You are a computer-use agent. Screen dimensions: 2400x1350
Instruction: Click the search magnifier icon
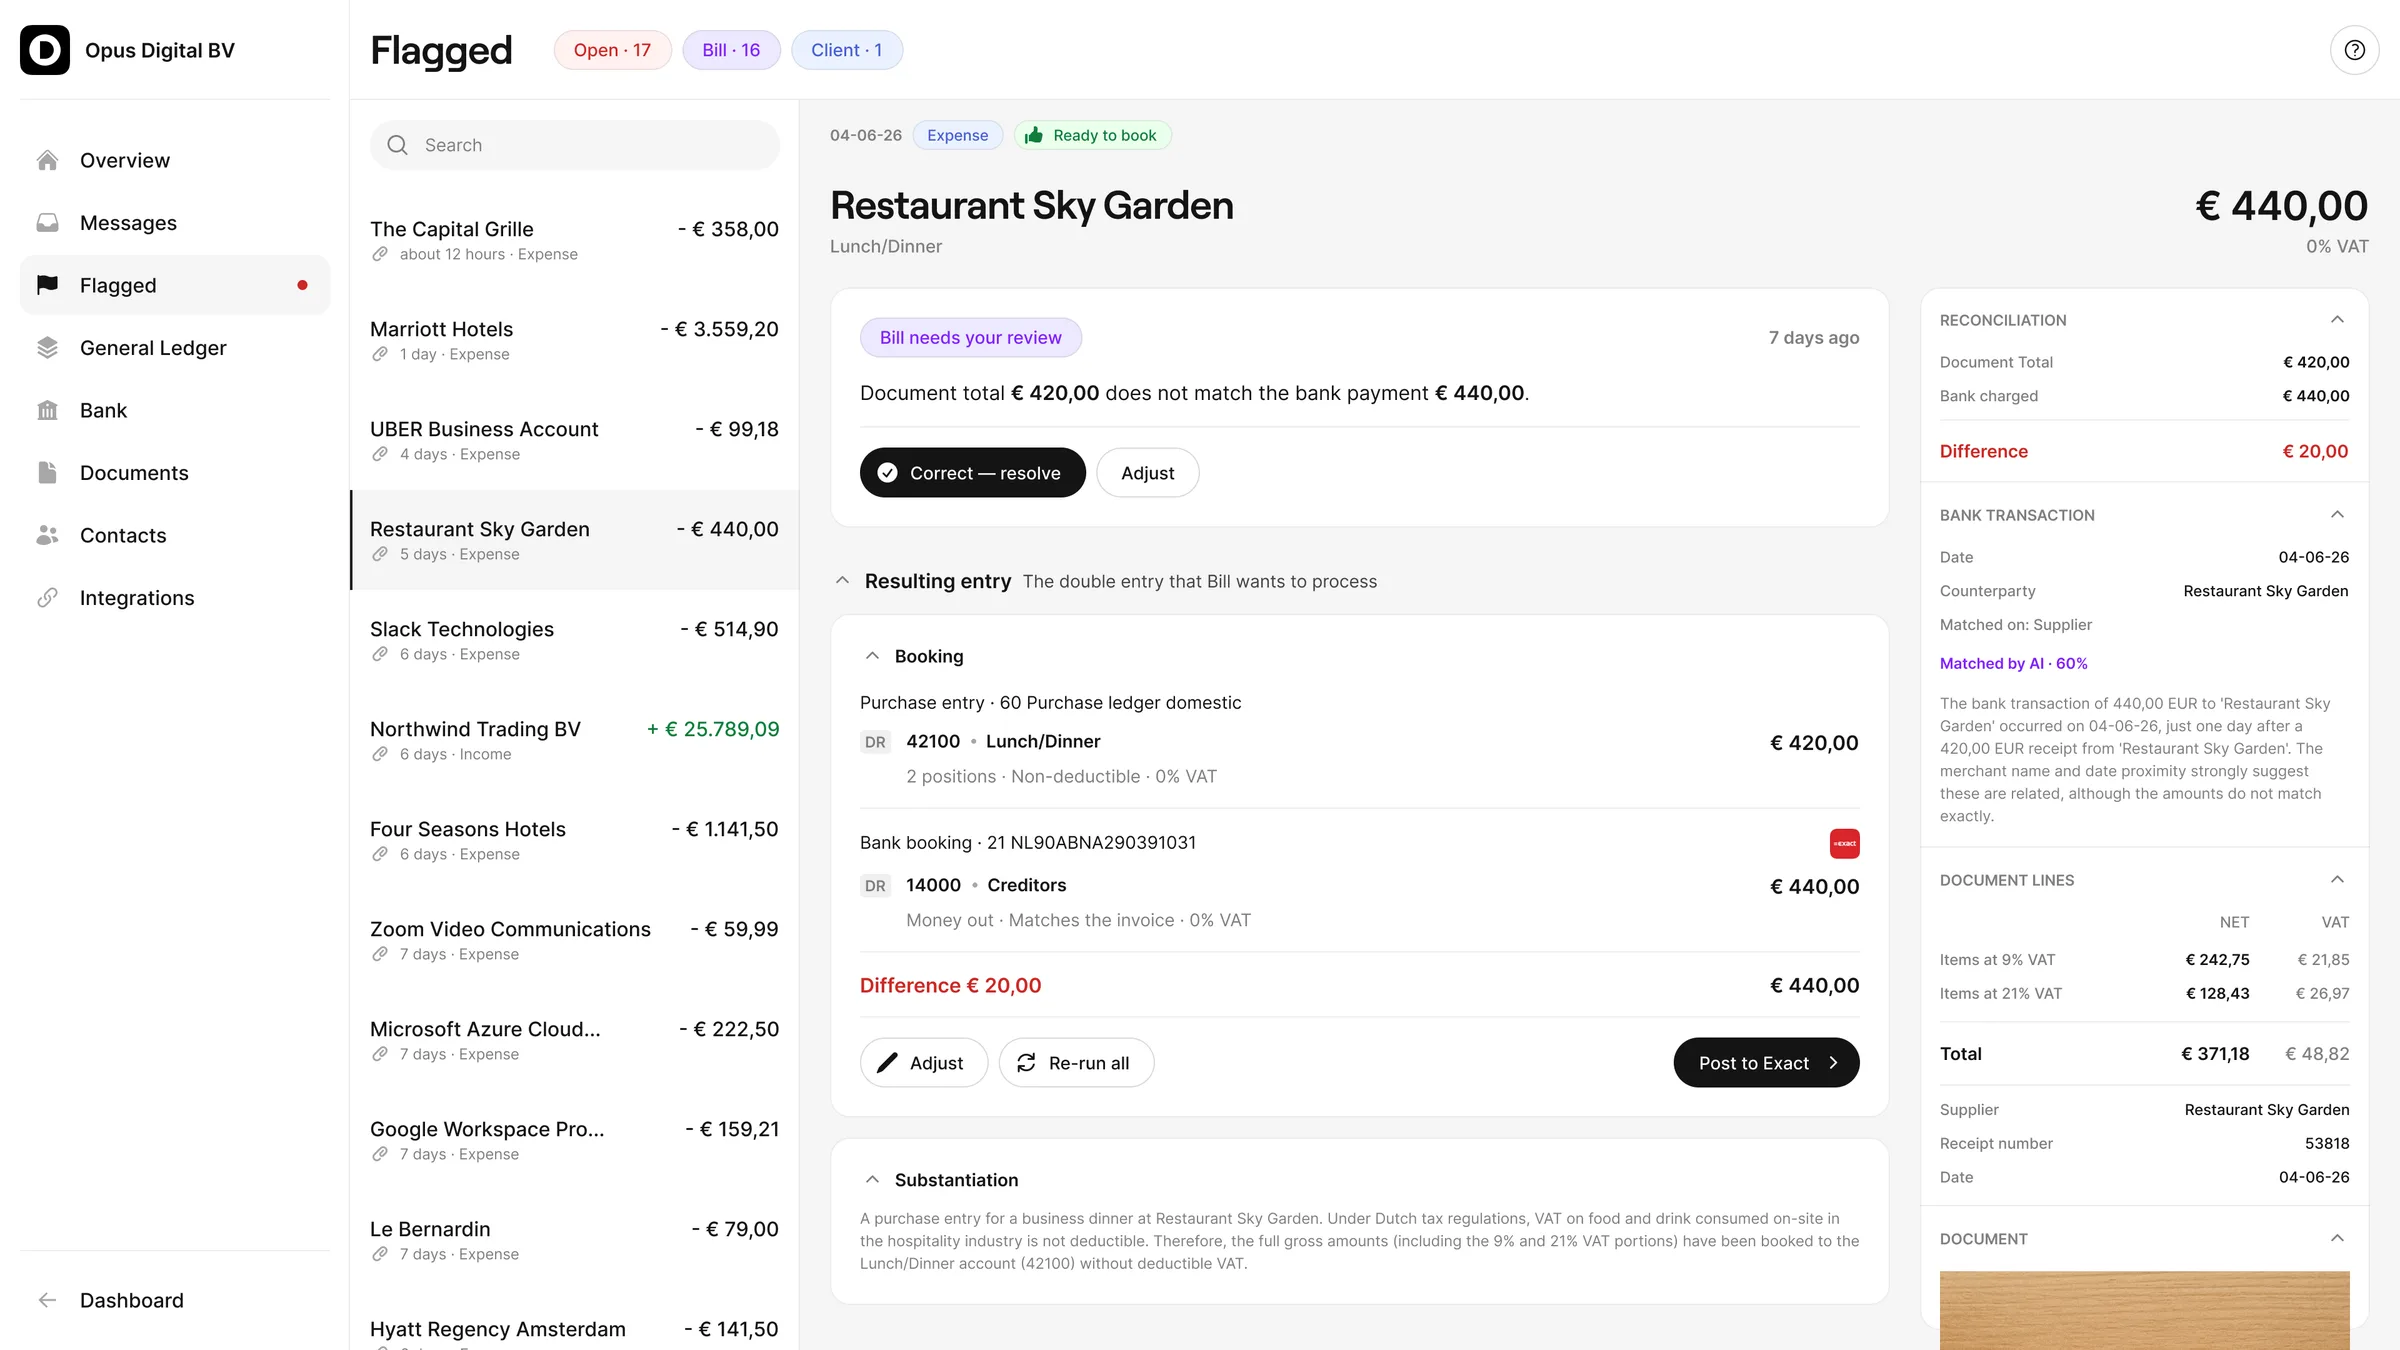(397, 145)
